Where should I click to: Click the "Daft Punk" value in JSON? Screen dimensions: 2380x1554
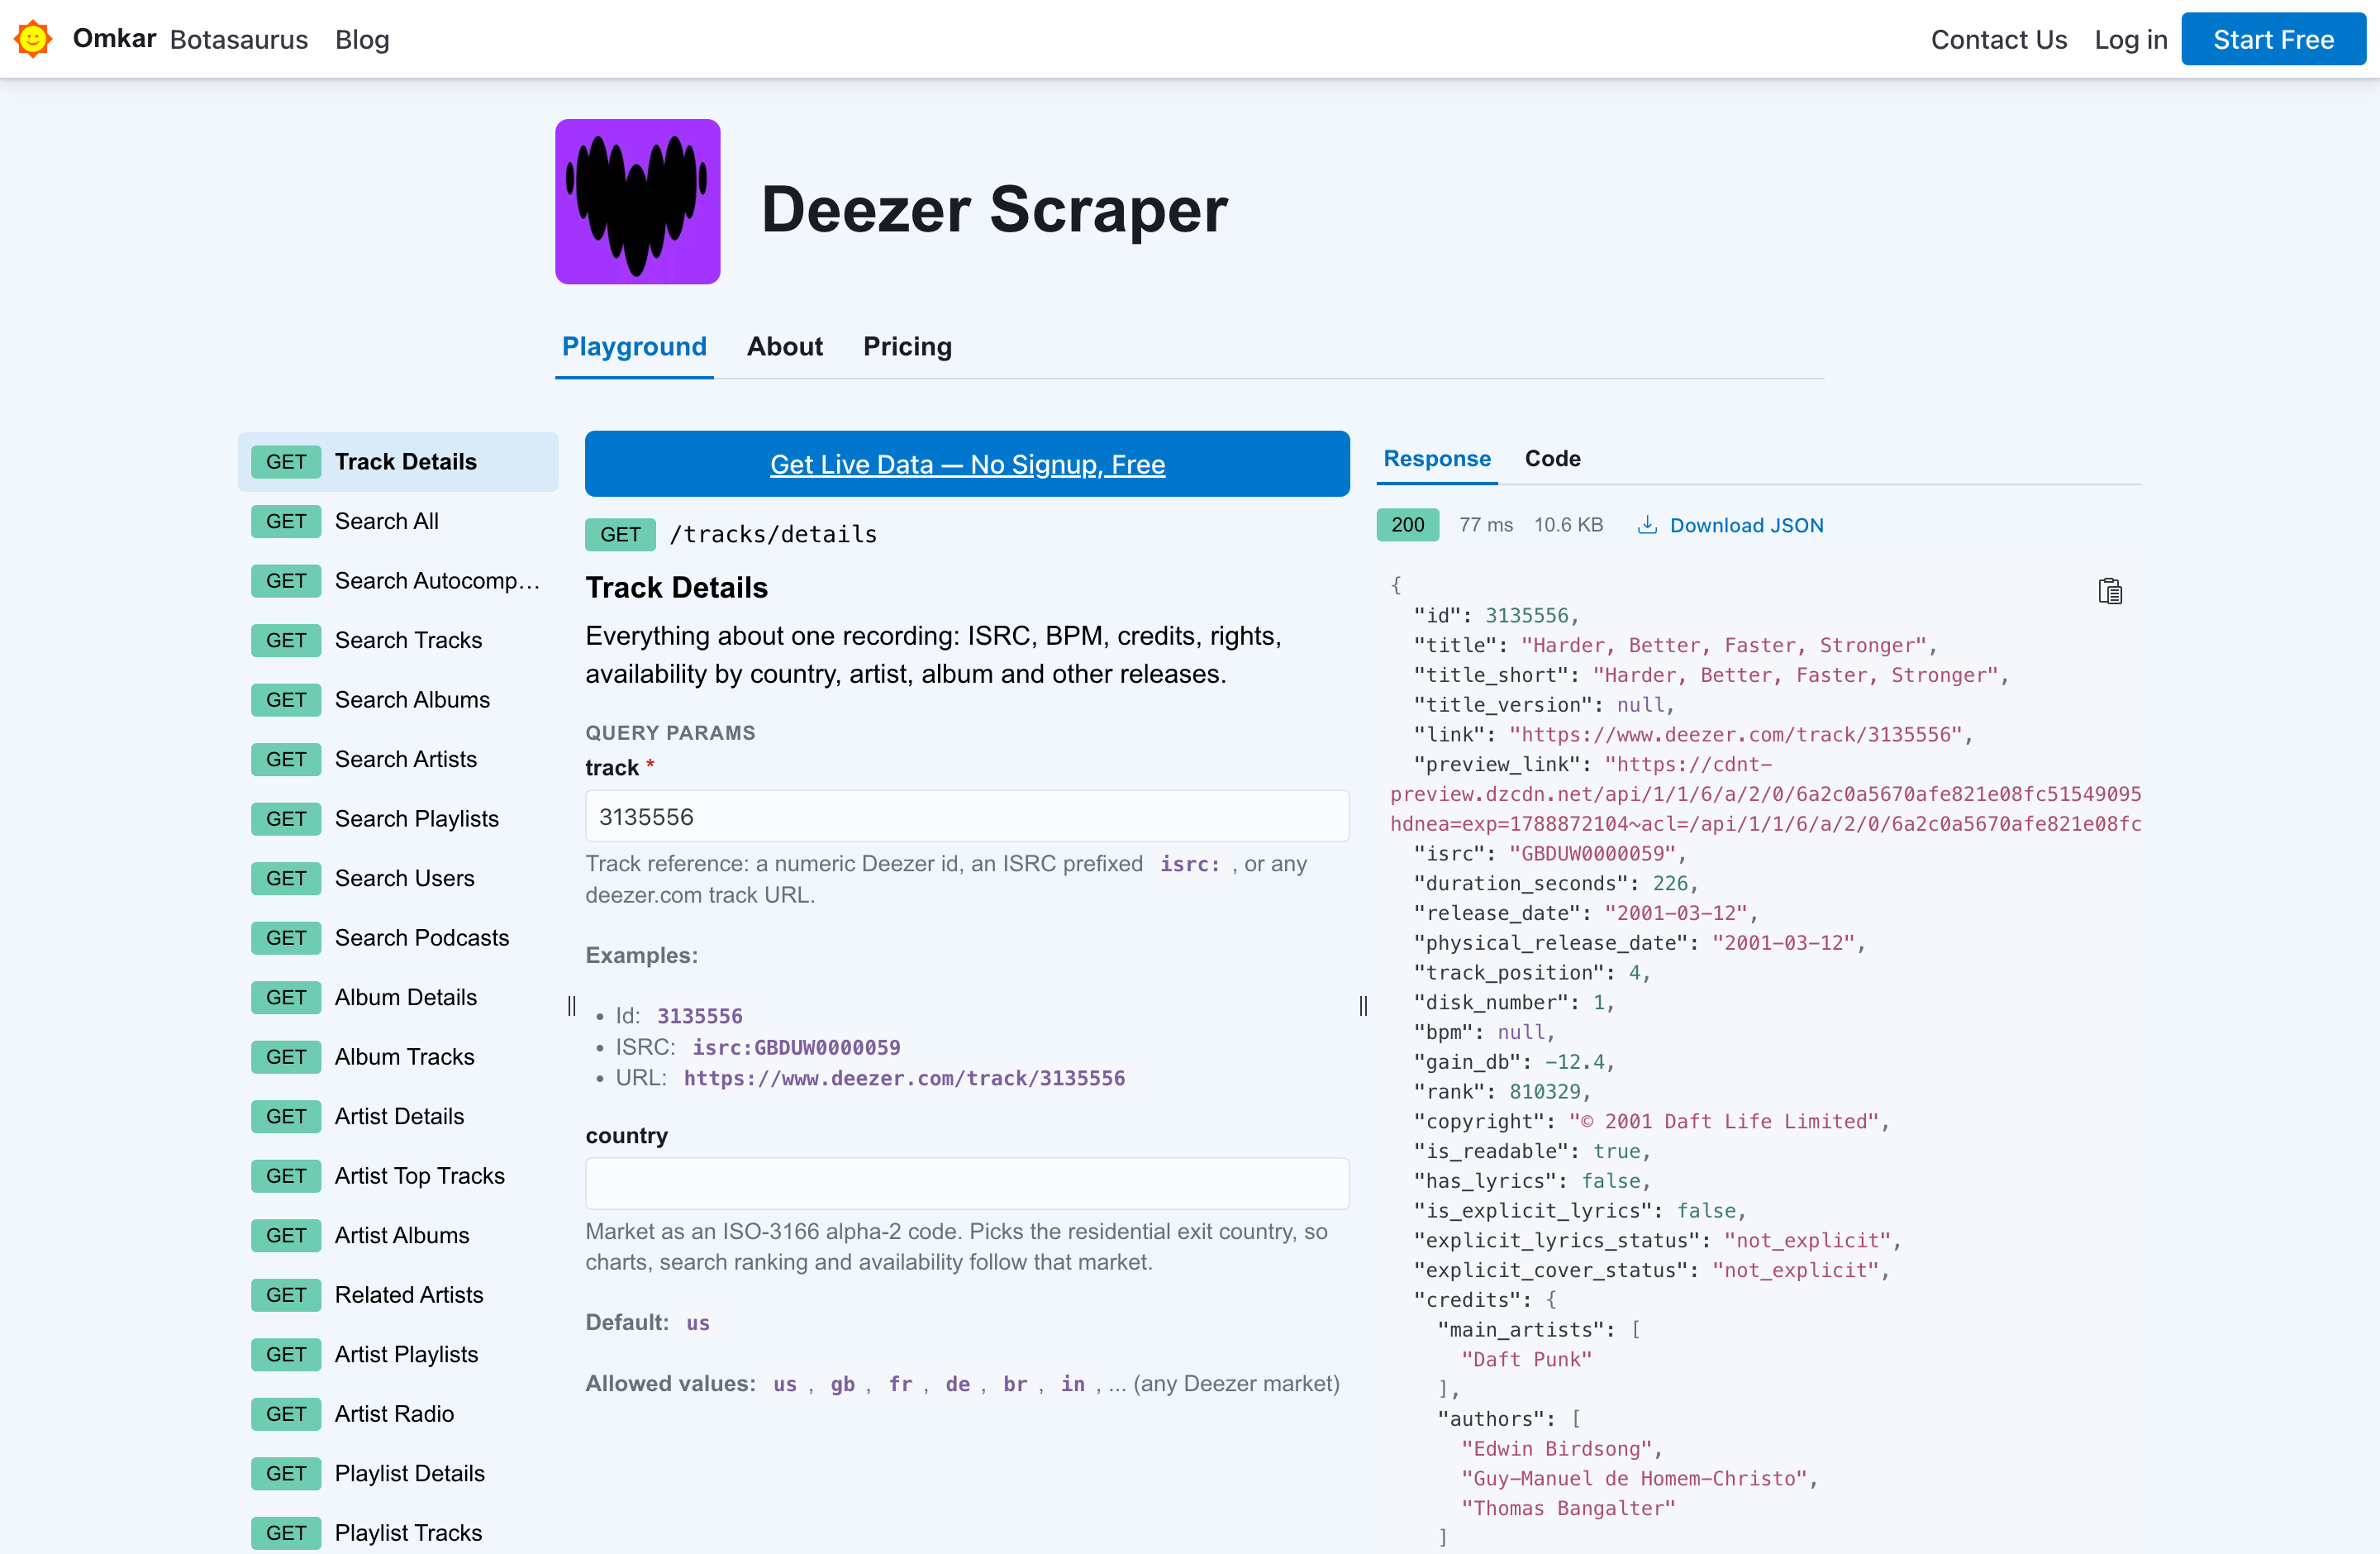point(1526,1360)
